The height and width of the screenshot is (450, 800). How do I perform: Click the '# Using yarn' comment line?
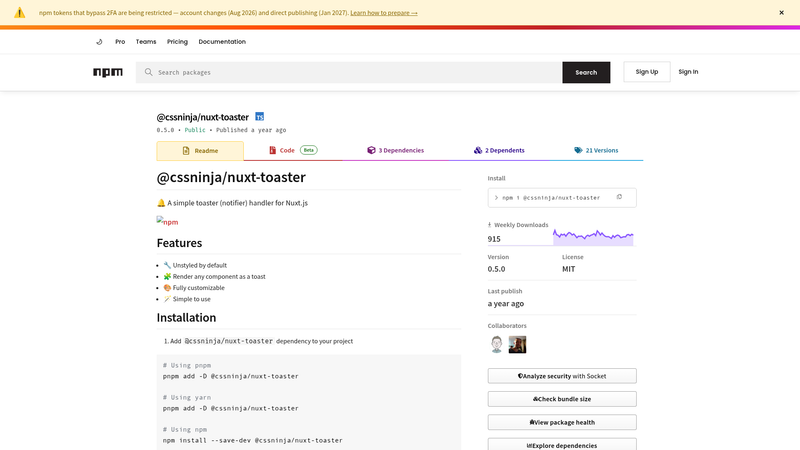pos(187,397)
